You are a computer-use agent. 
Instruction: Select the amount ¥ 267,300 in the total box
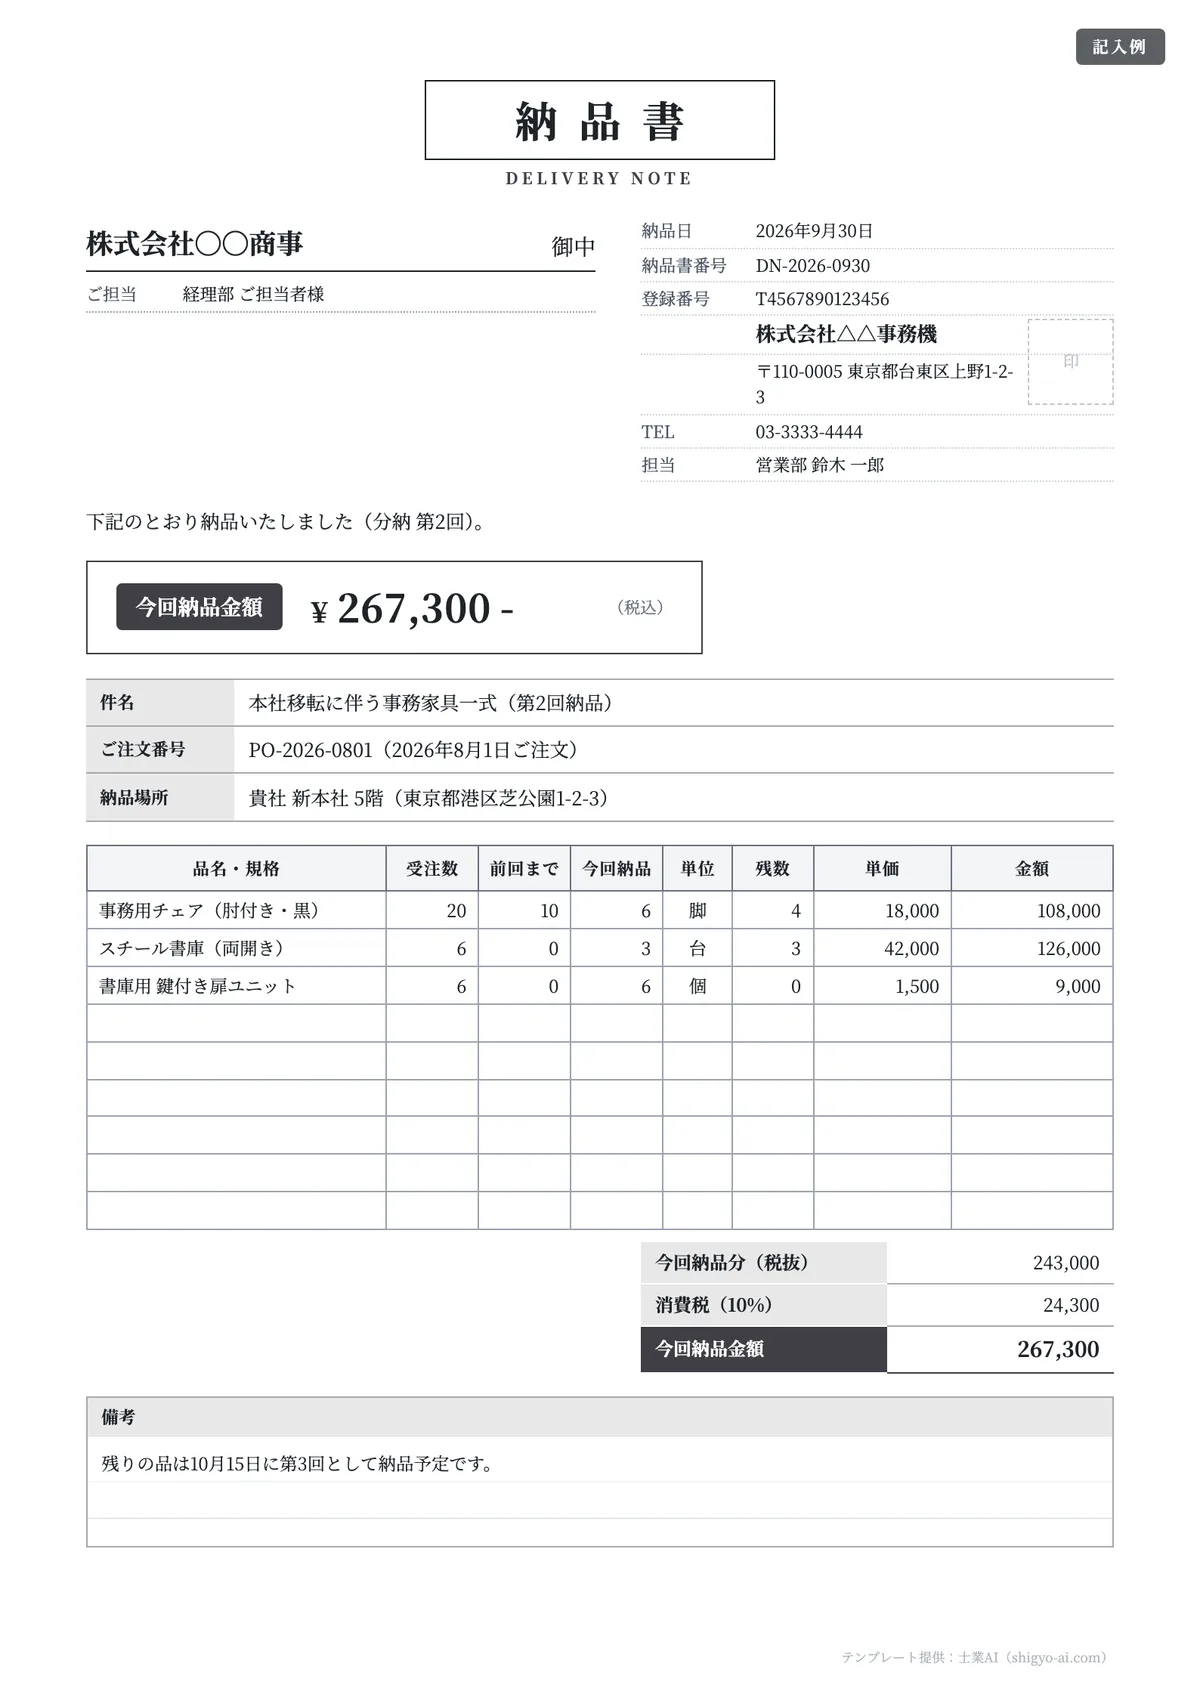412,608
